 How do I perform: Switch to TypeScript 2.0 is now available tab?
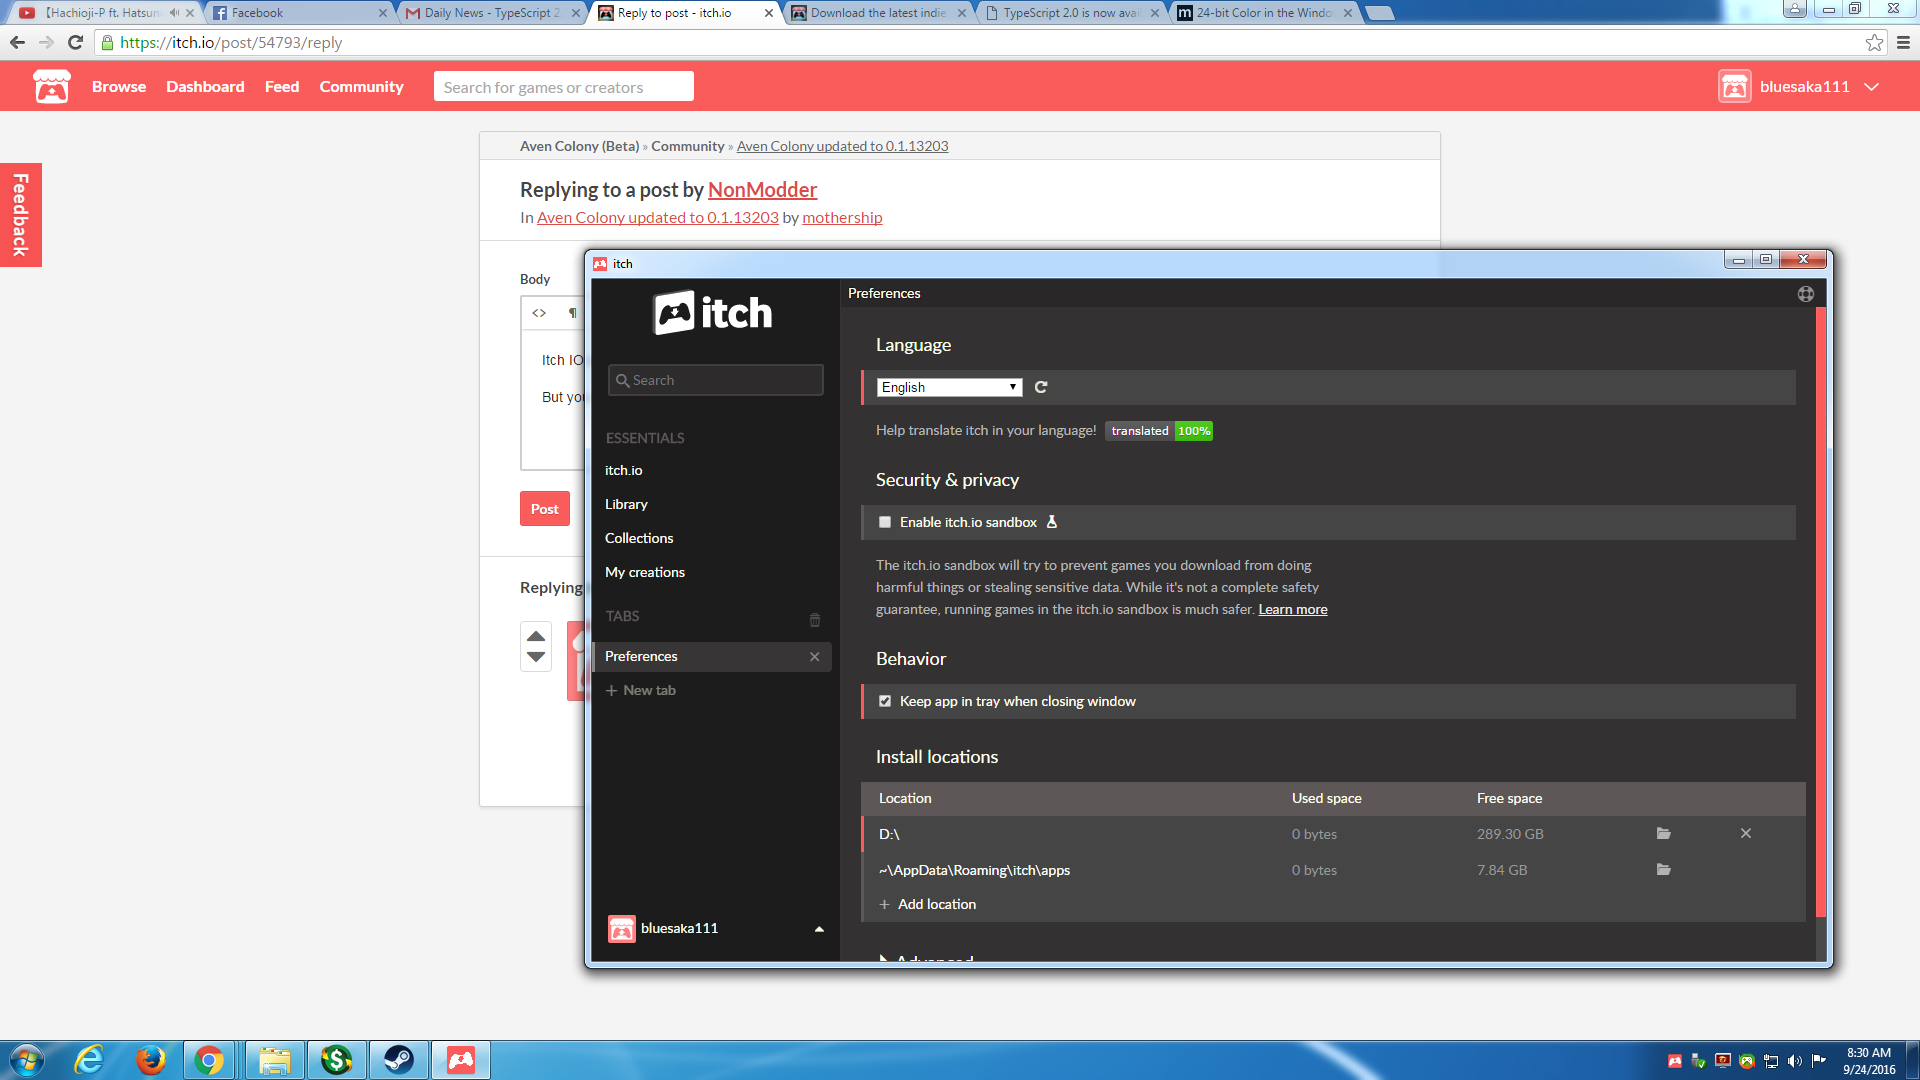point(1071,13)
